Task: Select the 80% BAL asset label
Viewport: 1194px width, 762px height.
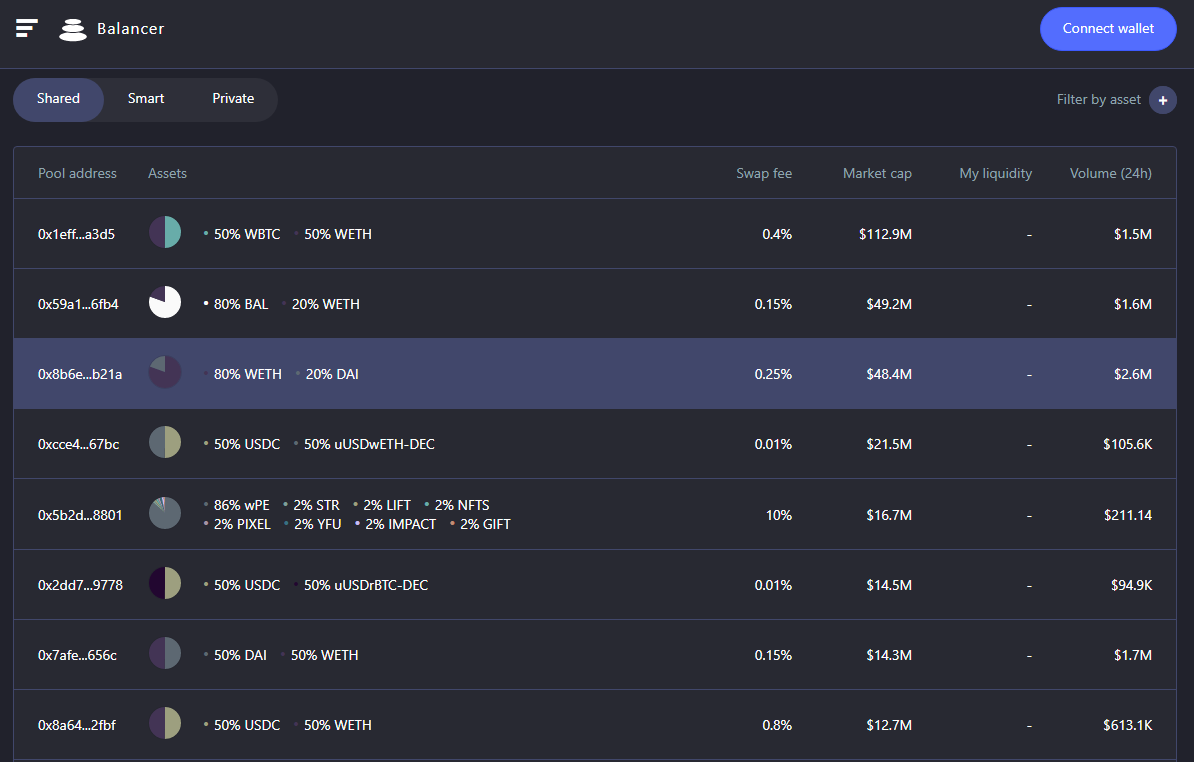Action: pyautogui.click(x=241, y=304)
